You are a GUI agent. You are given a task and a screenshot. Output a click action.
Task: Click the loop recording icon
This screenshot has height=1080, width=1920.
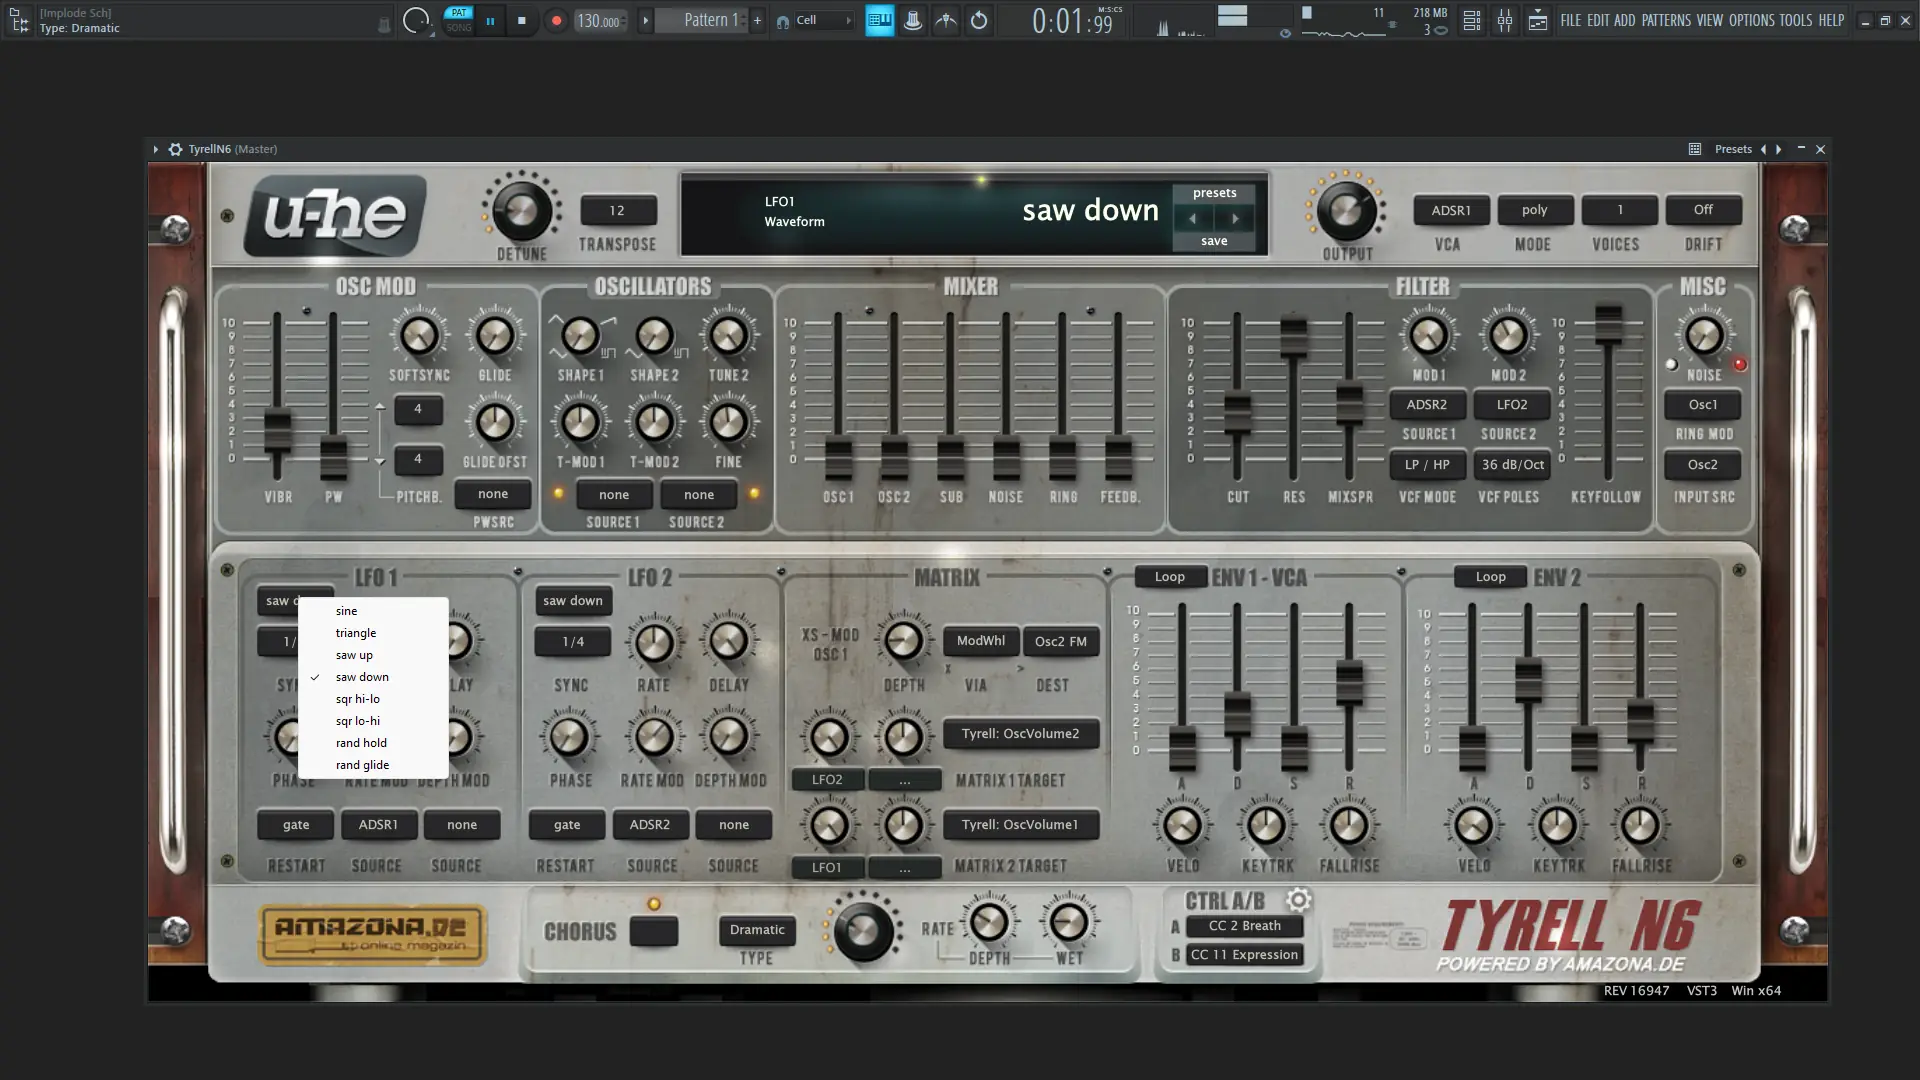click(x=979, y=20)
